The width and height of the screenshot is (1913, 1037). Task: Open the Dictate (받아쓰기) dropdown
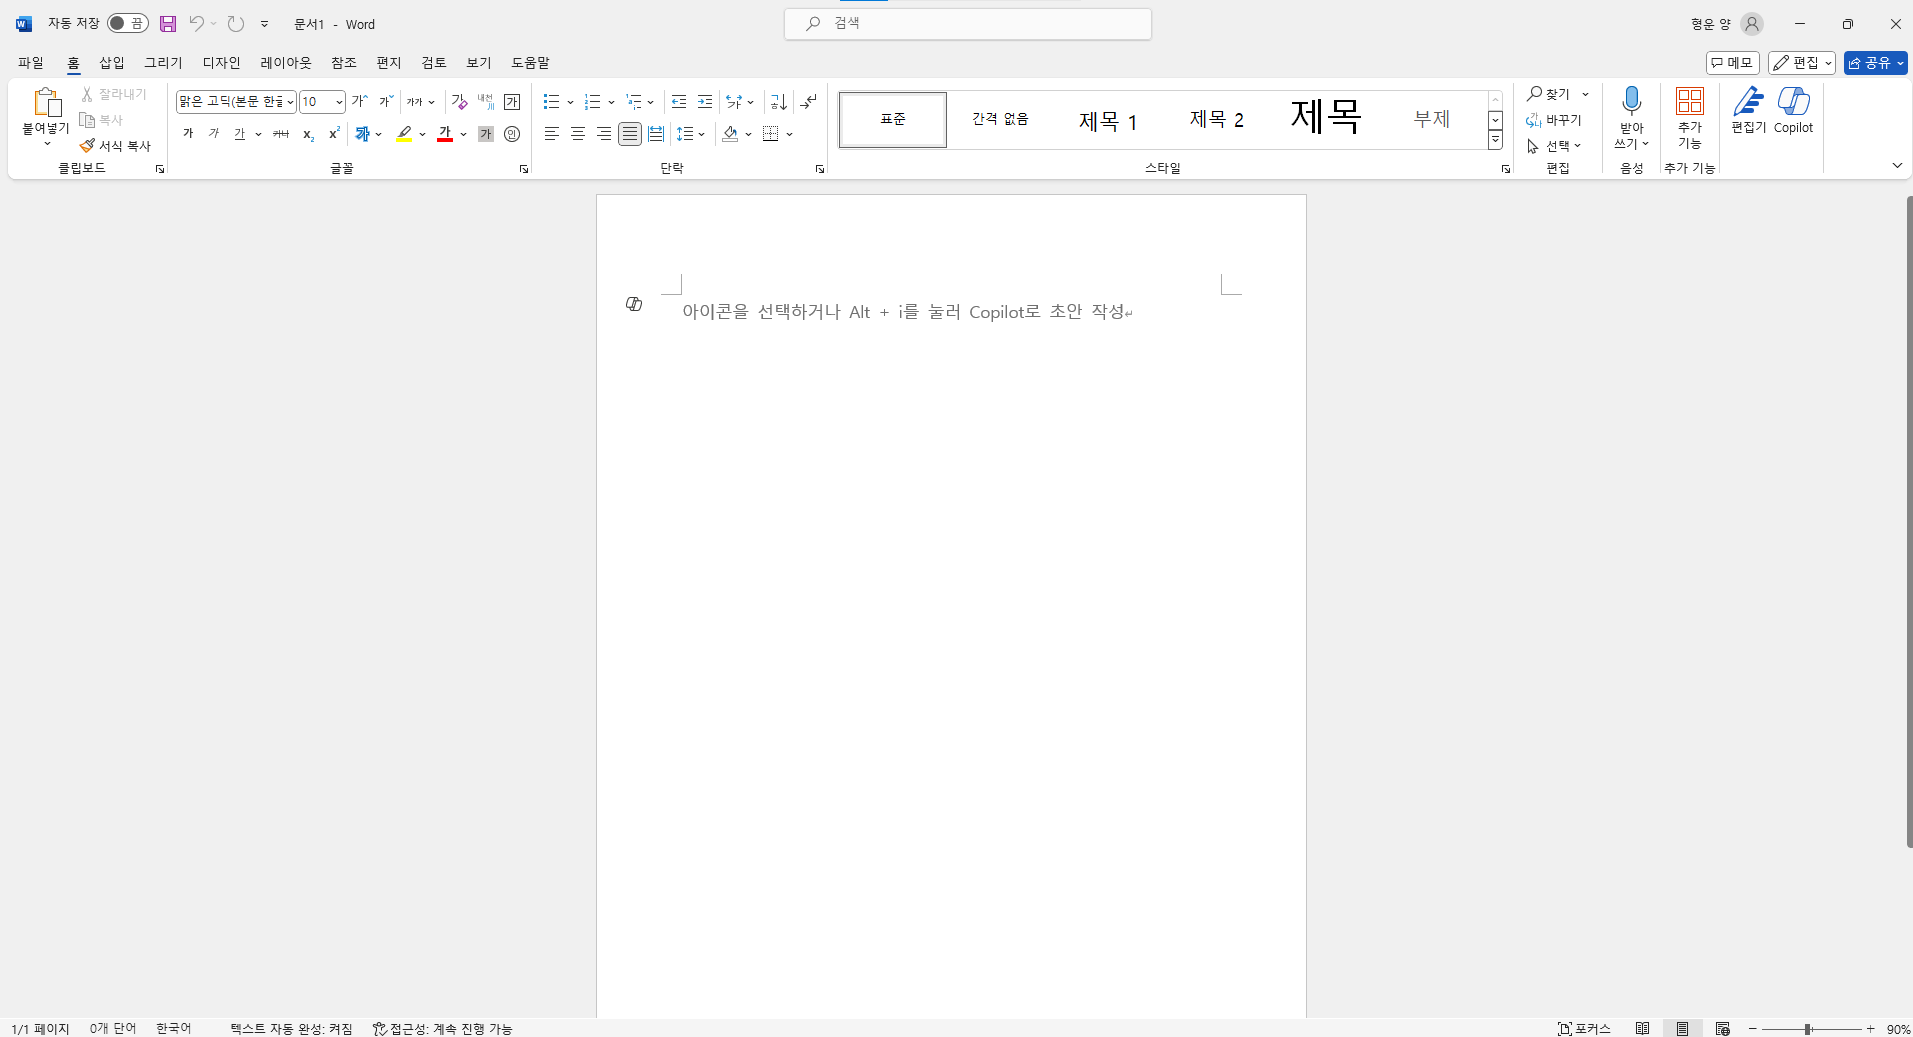(x=1632, y=143)
